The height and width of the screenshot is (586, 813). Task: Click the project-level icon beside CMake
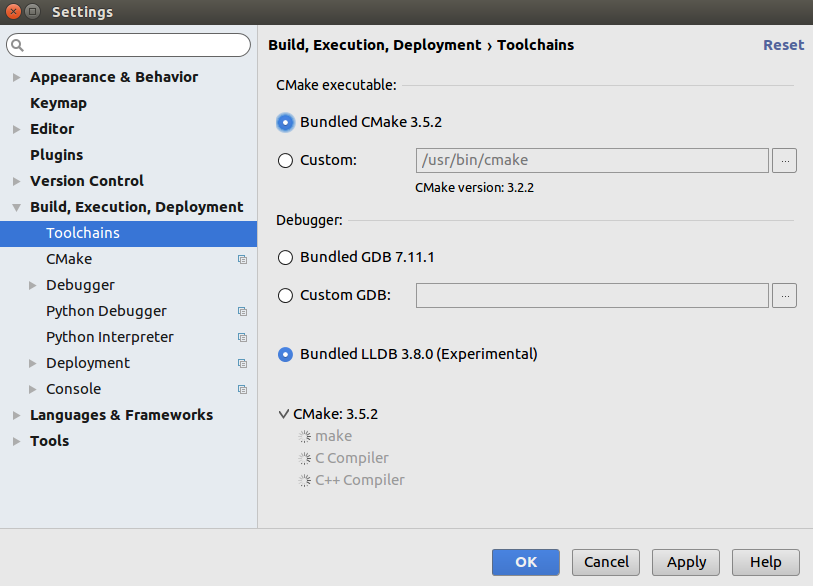[242, 259]
